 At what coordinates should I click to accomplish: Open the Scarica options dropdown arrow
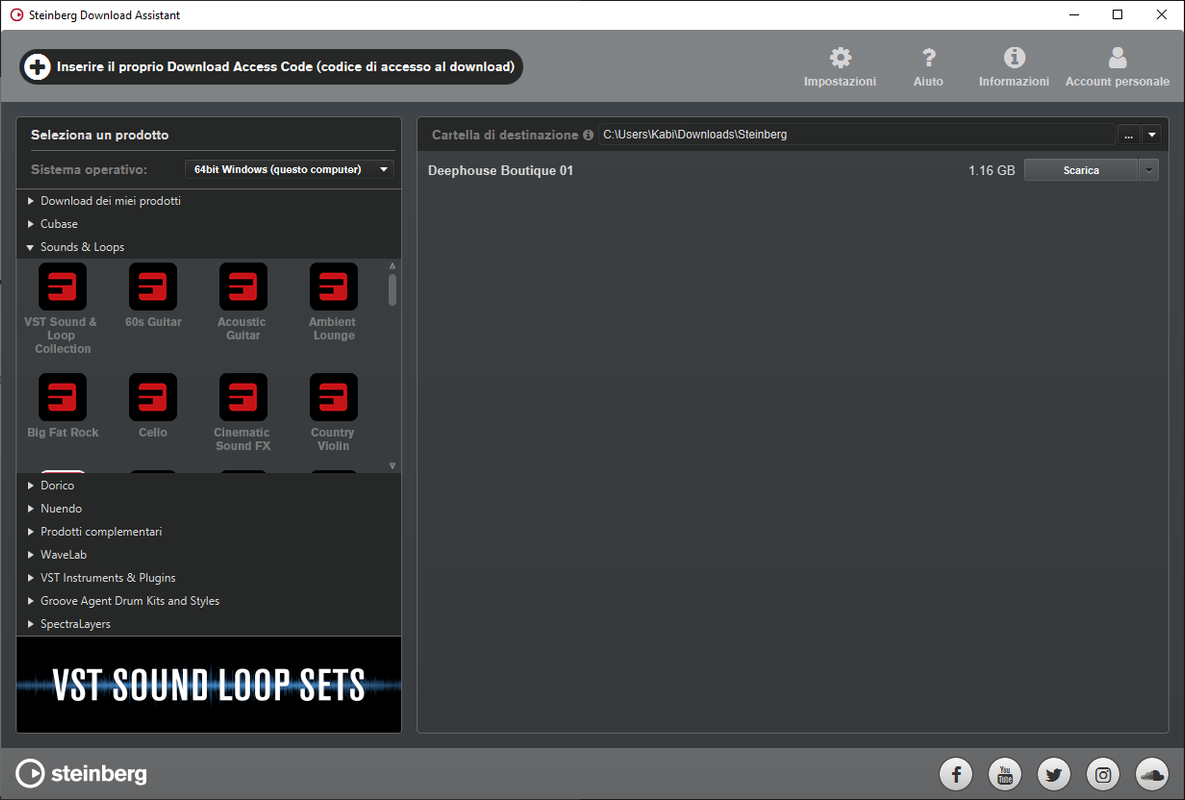pos(1149,170)
